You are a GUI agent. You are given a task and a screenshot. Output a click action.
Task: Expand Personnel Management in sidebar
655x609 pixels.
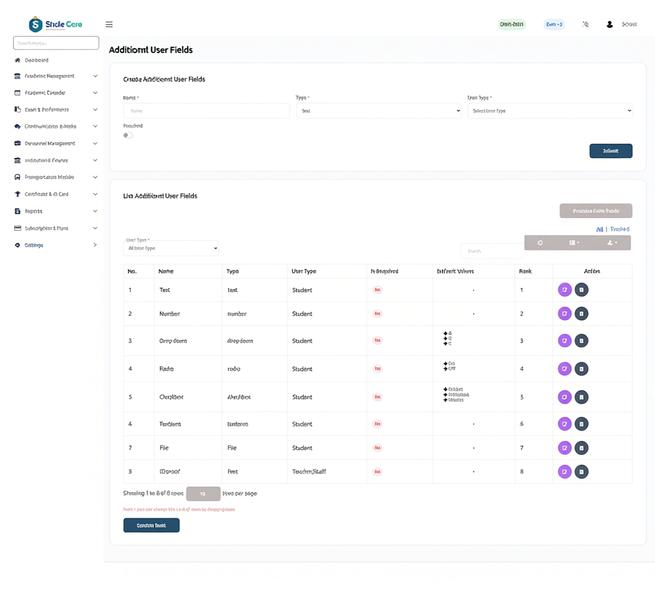(x=56, y=143)
